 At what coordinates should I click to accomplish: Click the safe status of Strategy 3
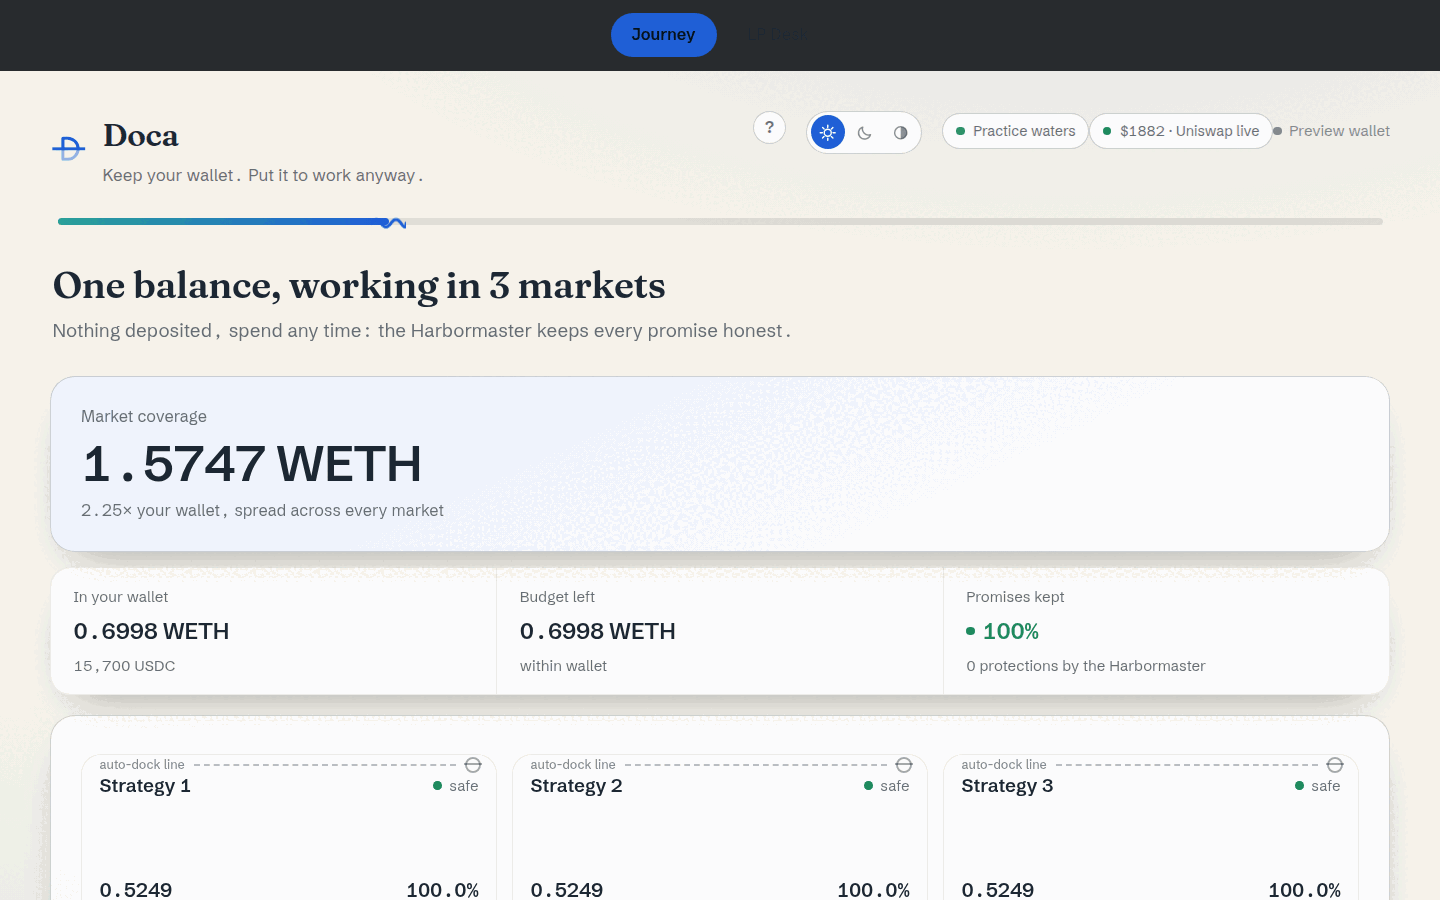(x=1318, y=786)
